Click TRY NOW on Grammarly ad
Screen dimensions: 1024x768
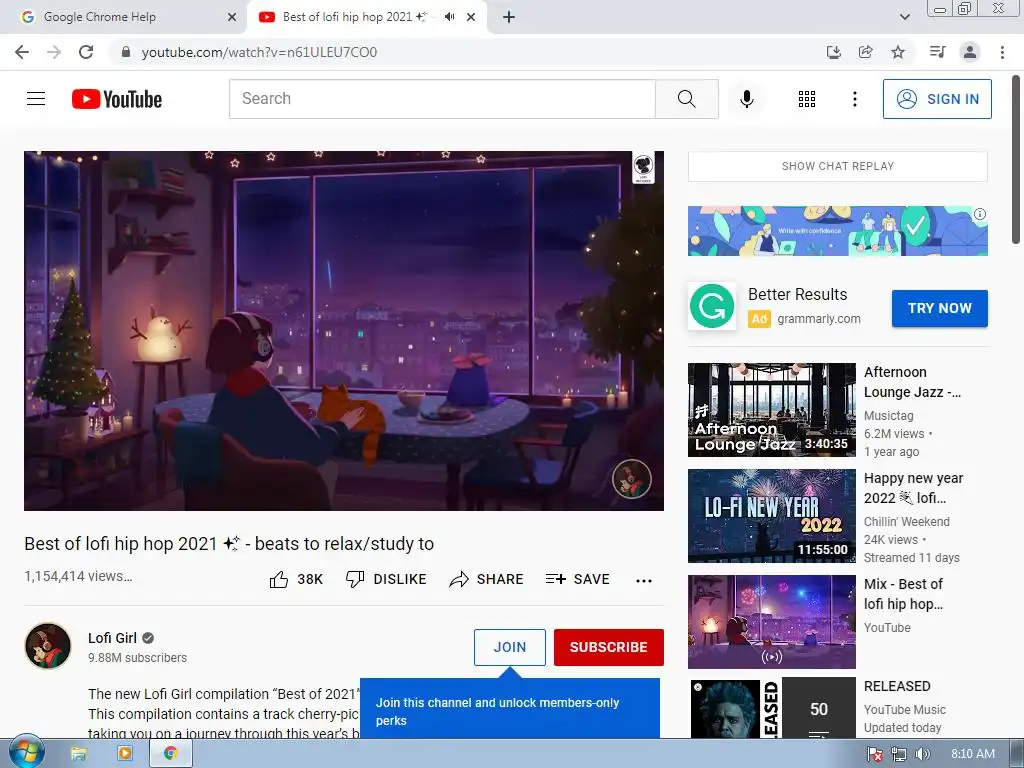coord(940,308)
